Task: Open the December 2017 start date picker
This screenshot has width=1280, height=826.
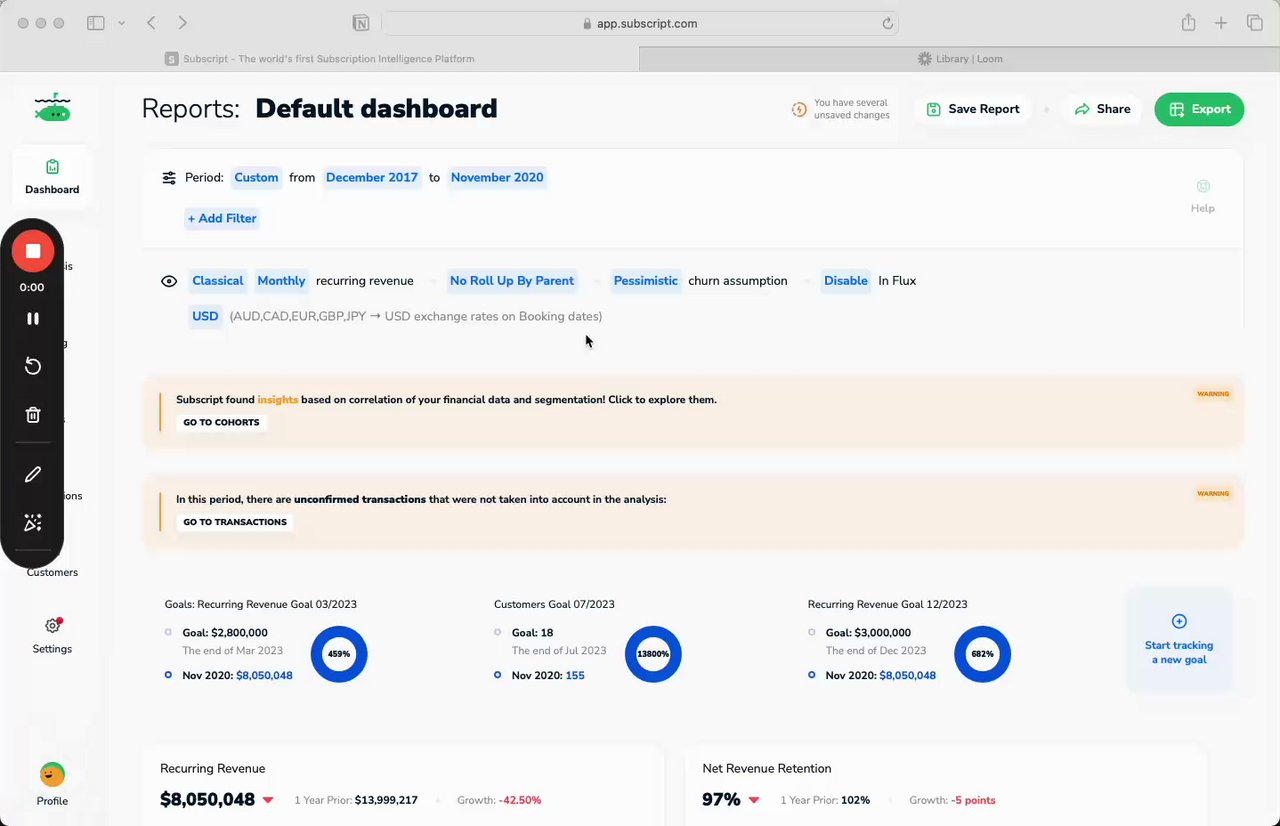Action: click(x=372, y=178)
